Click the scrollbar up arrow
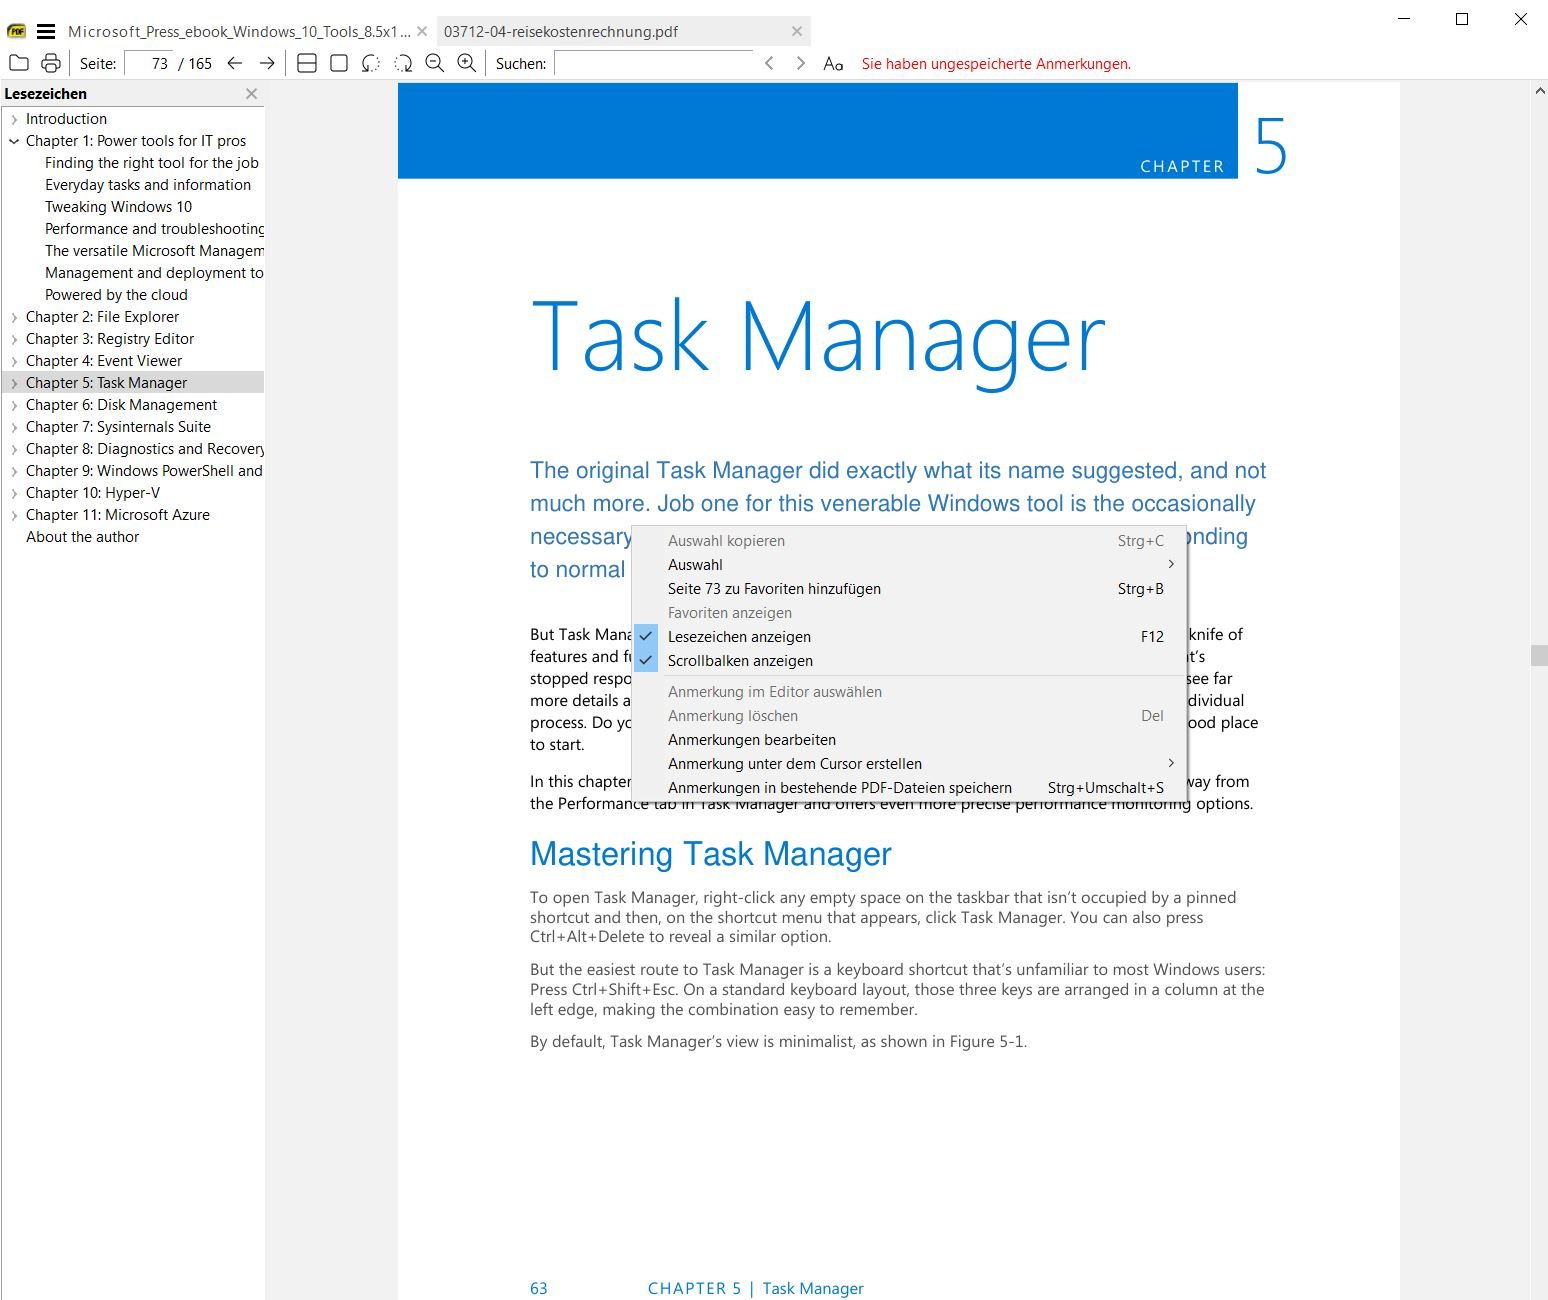 [x=1539, y=91]
